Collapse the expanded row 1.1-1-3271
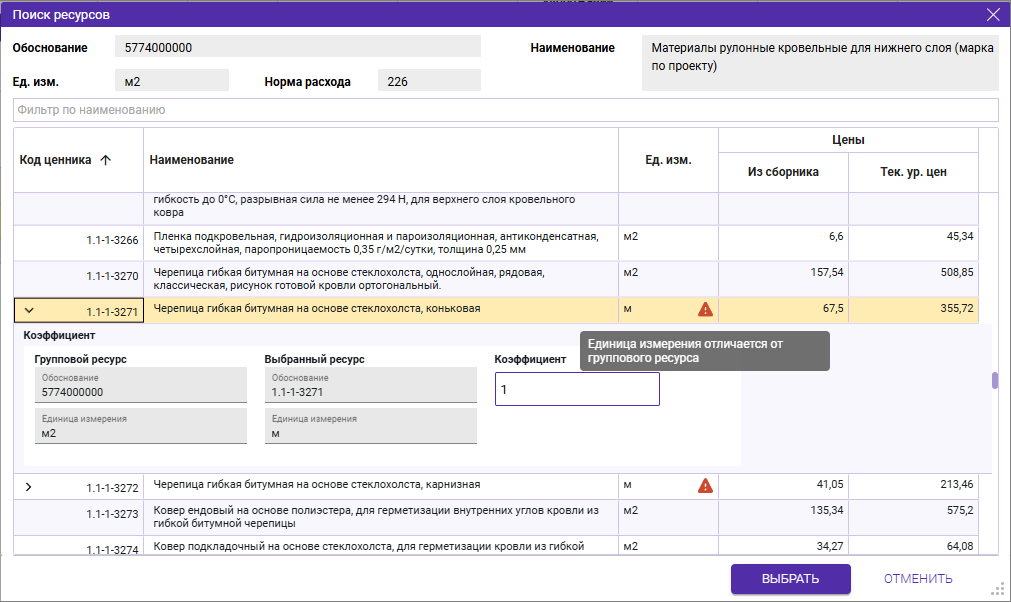This screenshot has height=602, width=1011. pos(29,310)
